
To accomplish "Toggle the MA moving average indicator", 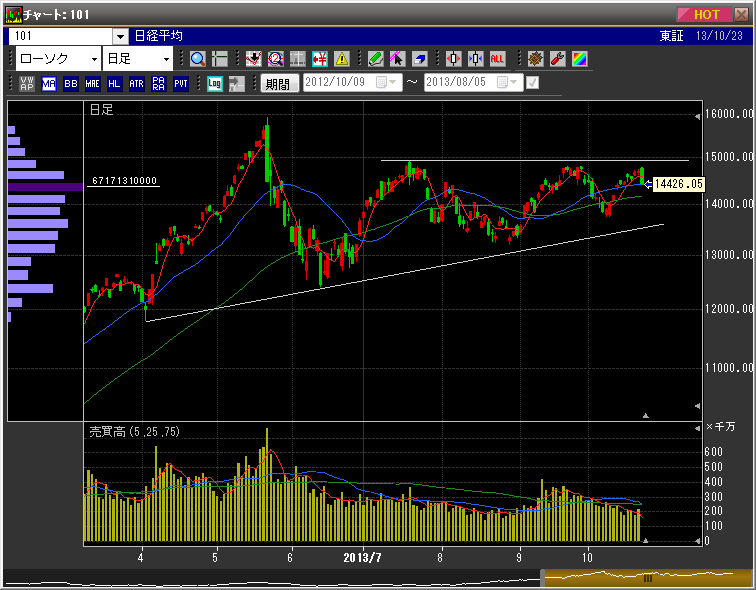I will [x=49, y=84].
